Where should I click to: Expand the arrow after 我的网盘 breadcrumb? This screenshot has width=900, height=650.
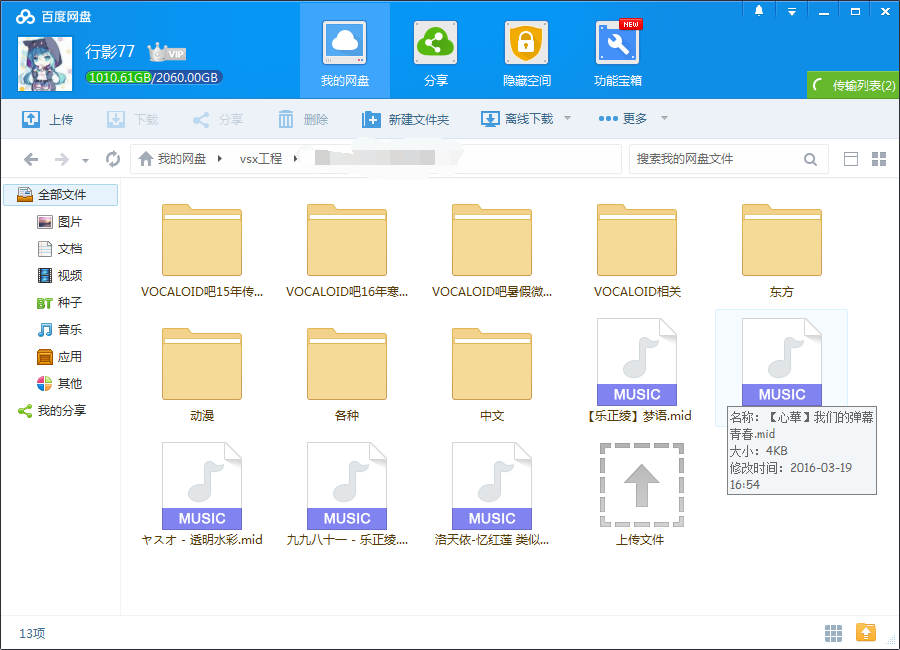(220, 158)
